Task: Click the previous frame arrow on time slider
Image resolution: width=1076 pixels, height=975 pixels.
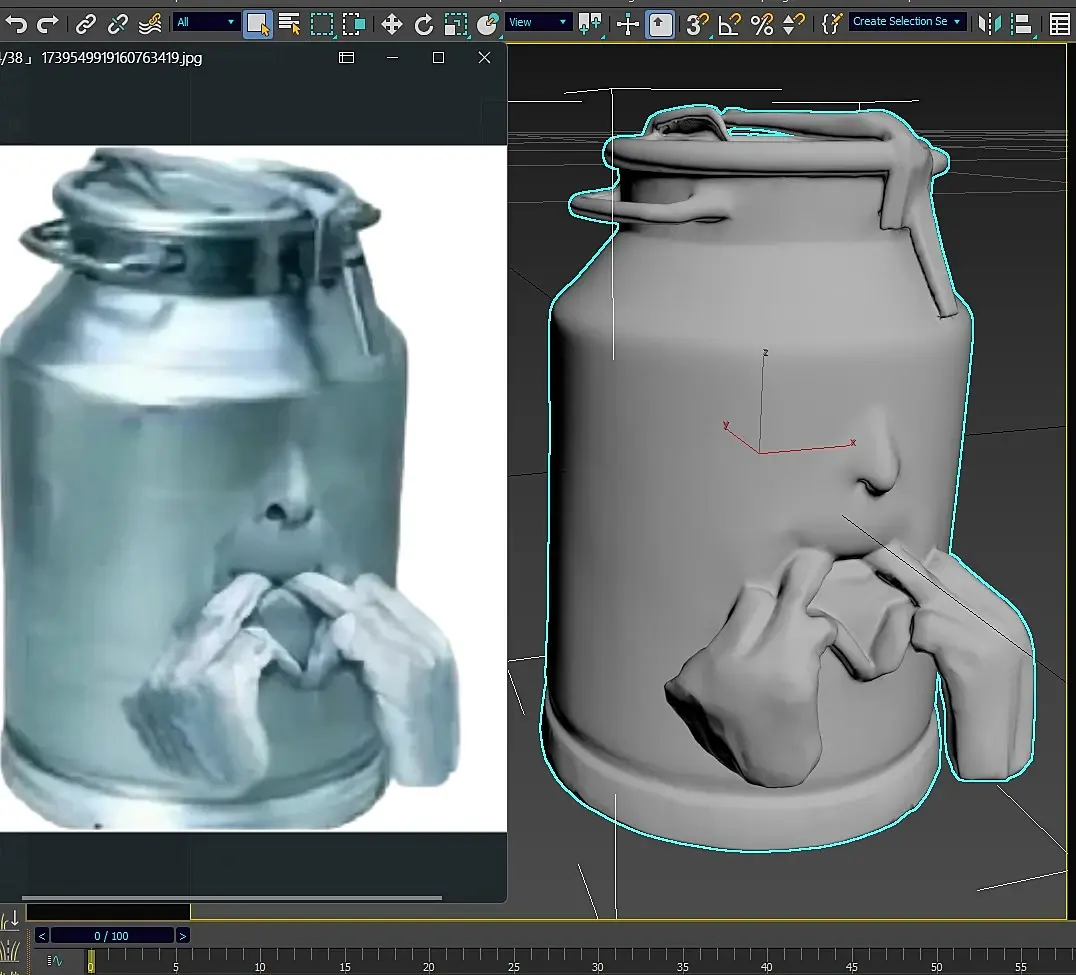Action: tap(41, 936)
